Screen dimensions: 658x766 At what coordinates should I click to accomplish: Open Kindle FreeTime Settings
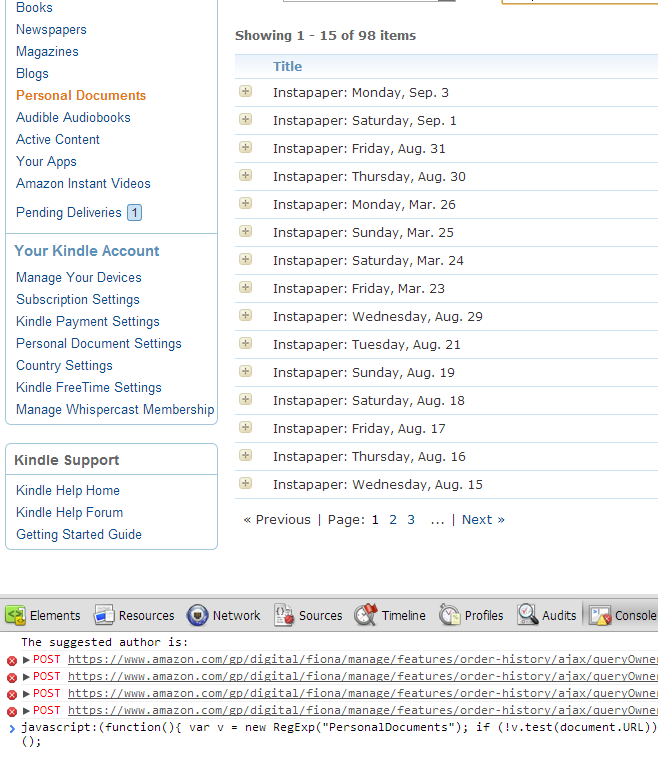[89, 387]
